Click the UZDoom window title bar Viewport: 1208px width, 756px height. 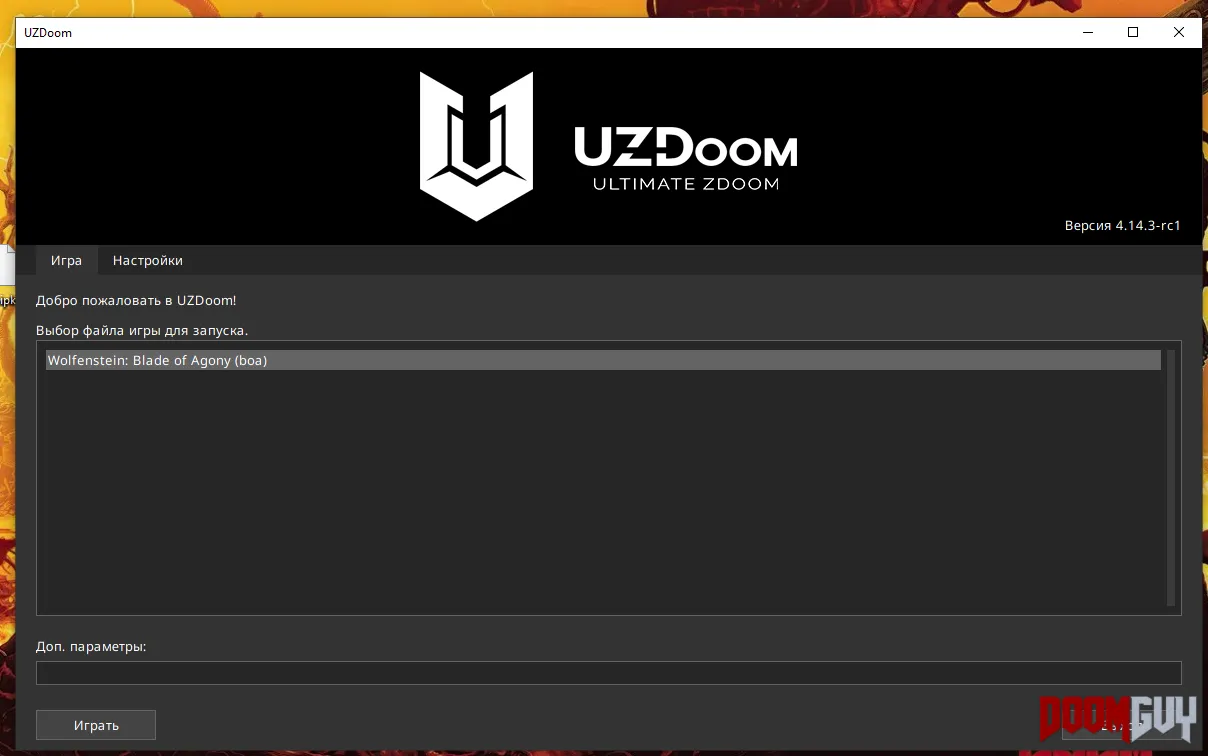pyautogui.click(x=540, y=32)
